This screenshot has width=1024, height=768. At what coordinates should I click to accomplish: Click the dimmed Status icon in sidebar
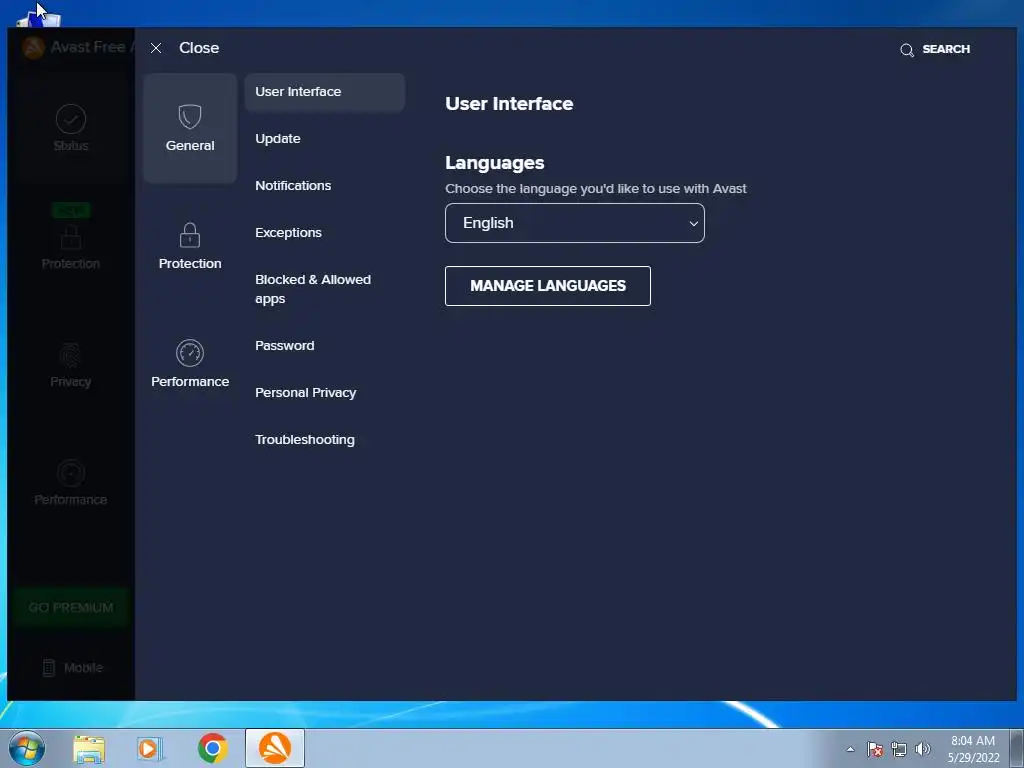[71, 120]
